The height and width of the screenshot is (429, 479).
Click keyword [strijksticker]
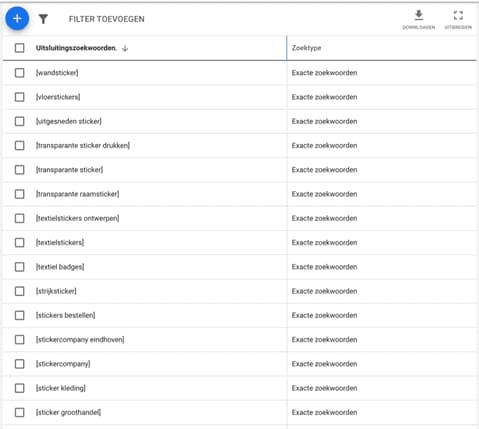click(x=56, y=291)
